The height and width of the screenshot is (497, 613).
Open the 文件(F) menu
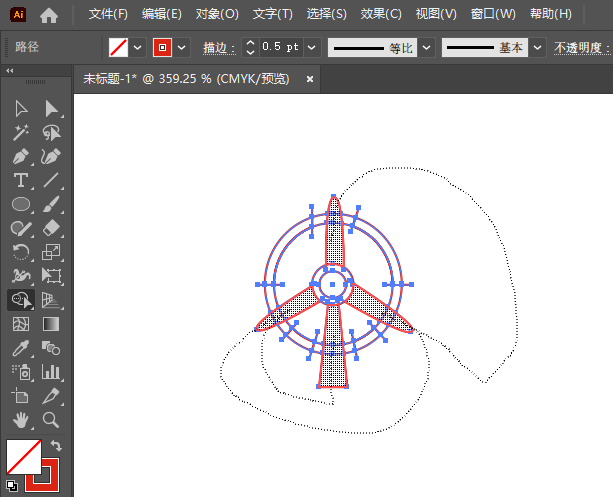[x=108, y=14]
